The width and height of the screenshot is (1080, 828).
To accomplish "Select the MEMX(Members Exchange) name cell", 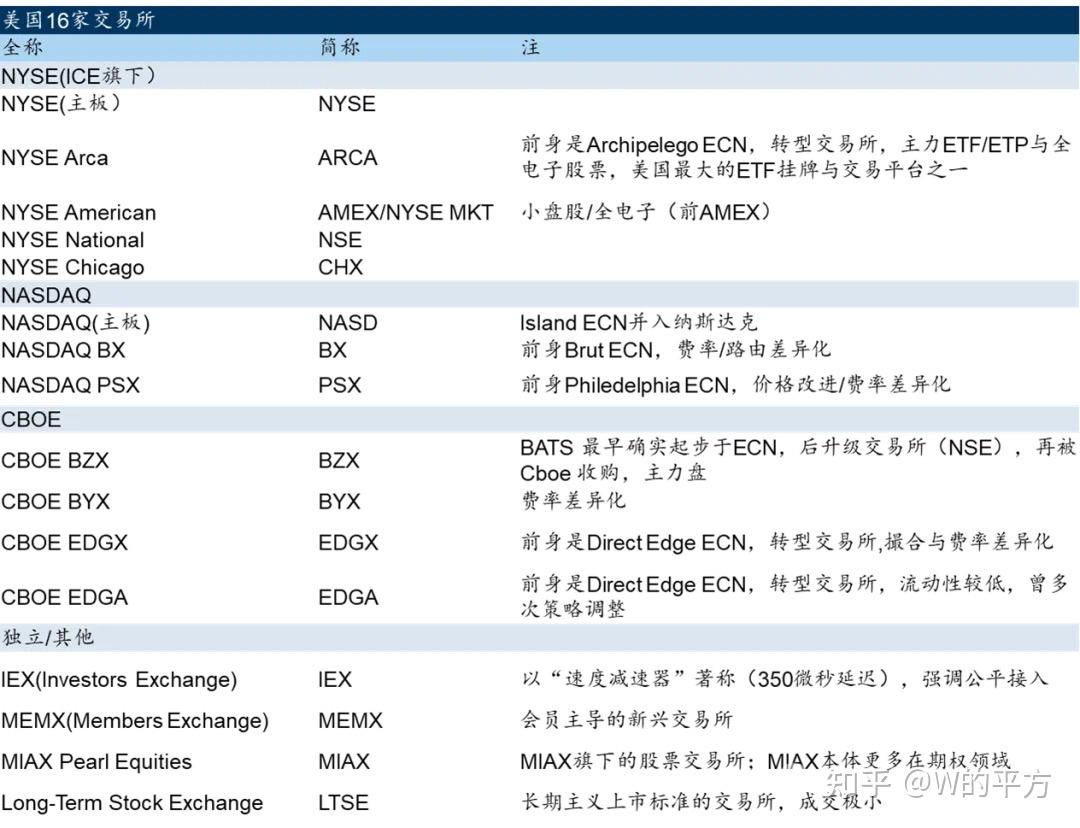I will pos(135,721).
